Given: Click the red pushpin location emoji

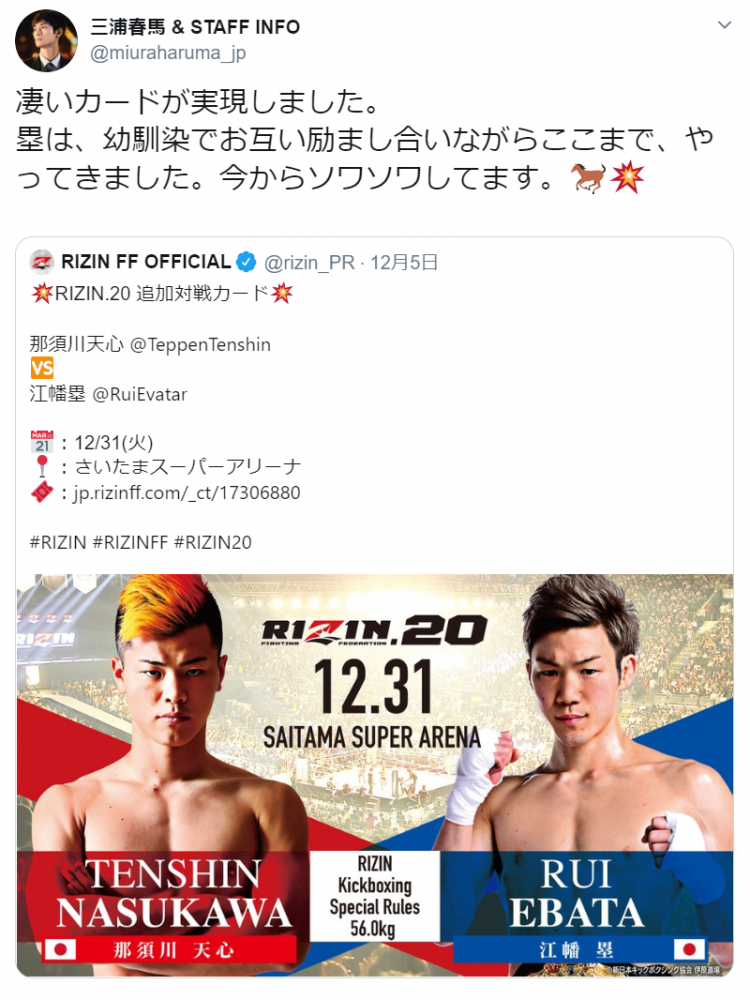Looking at the screenshot, I should 42,467.
